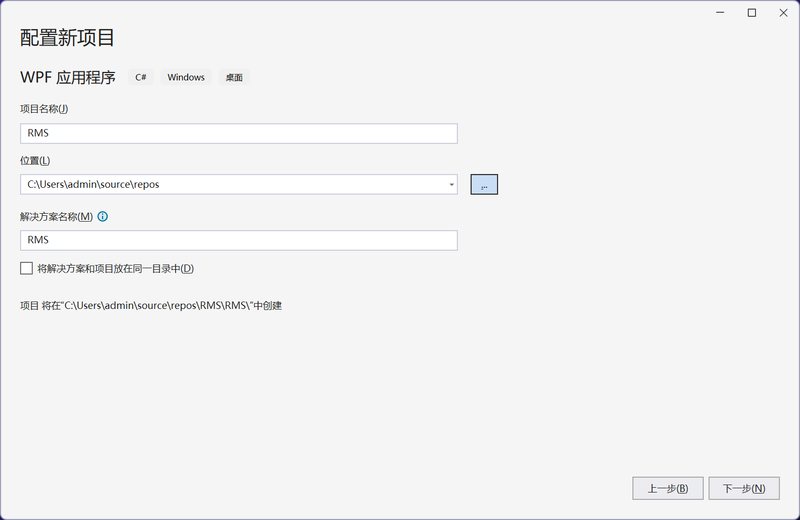Enable 将解决方案和项目放在同一目录中 checkbox
Viewport: 800px width, 520px height.
pyautogui.click(x=26, y=268)
